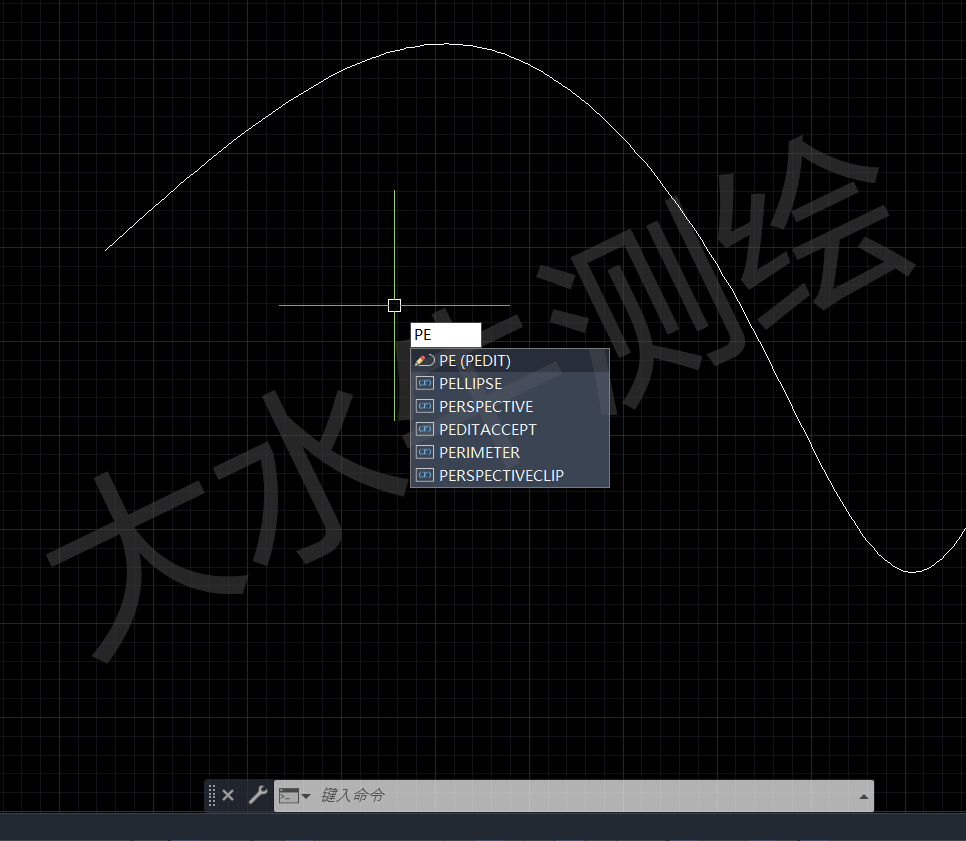Click the variable icon beside PERSPECTIVE

point(424,407)
